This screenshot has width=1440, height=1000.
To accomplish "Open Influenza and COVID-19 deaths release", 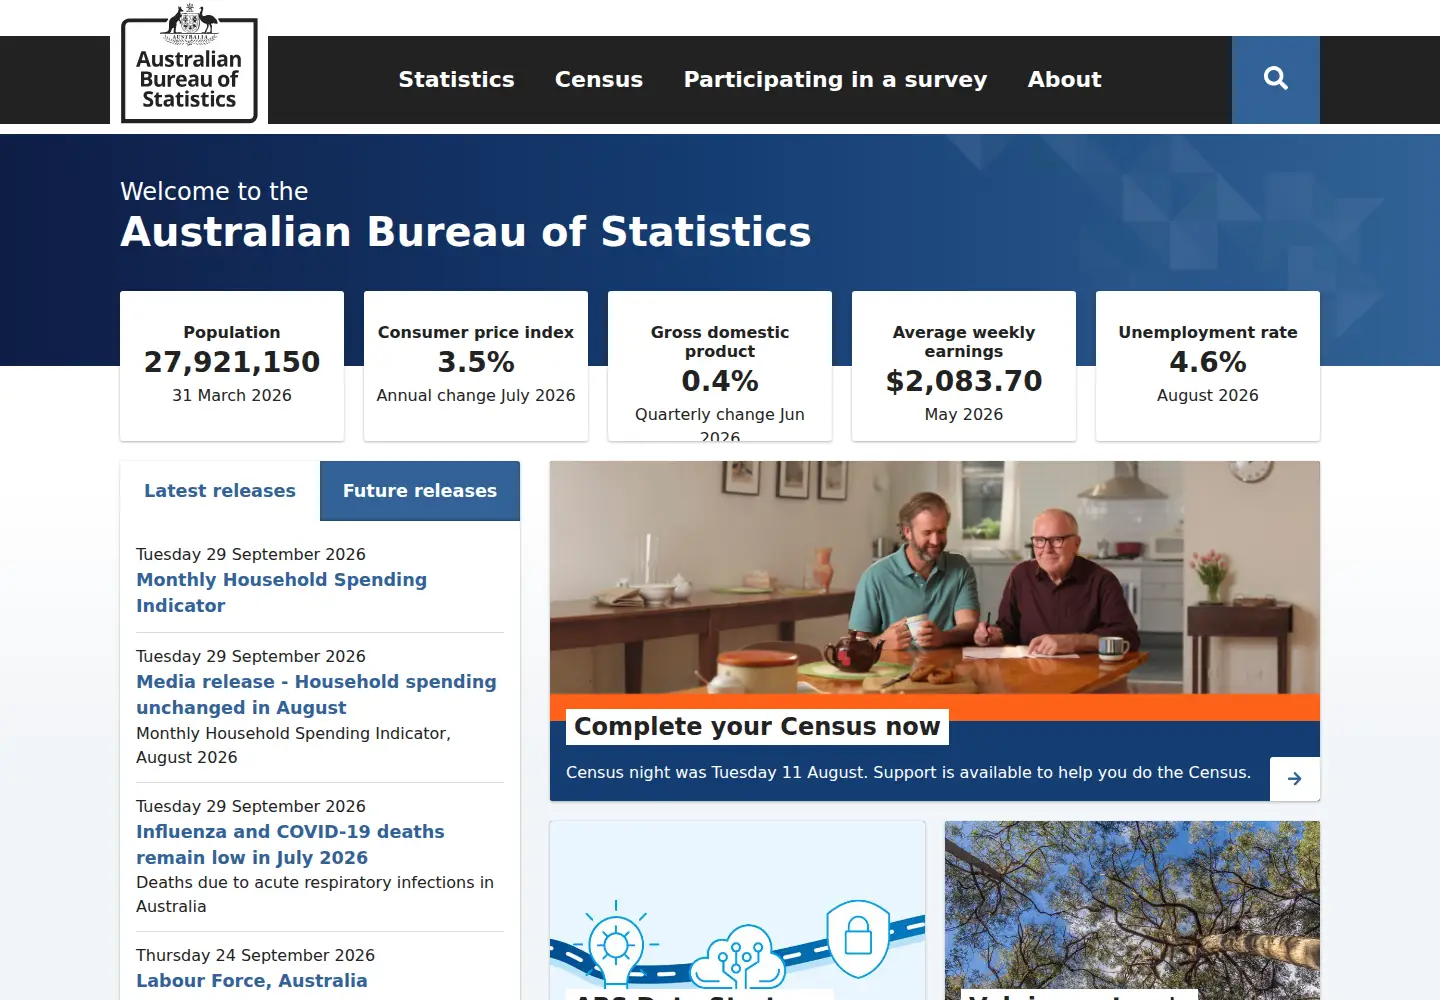I will [x=290, y=844].
